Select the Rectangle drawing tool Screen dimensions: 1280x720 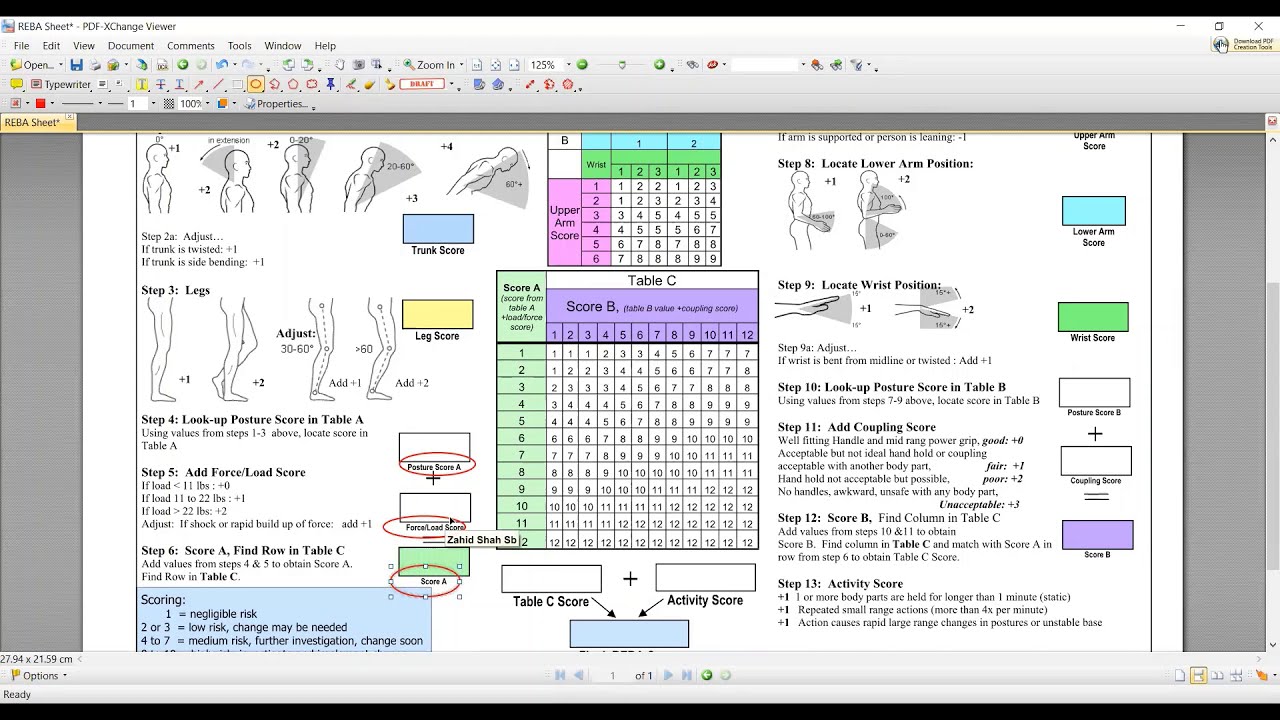(x=237, y=85)
